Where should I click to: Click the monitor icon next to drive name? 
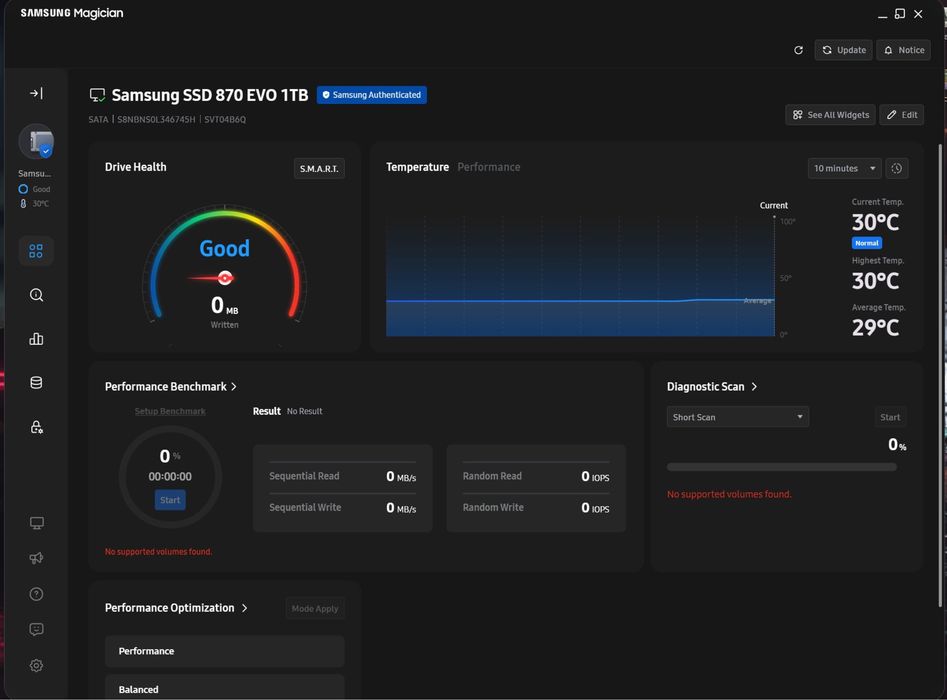[x=97, y=95]
